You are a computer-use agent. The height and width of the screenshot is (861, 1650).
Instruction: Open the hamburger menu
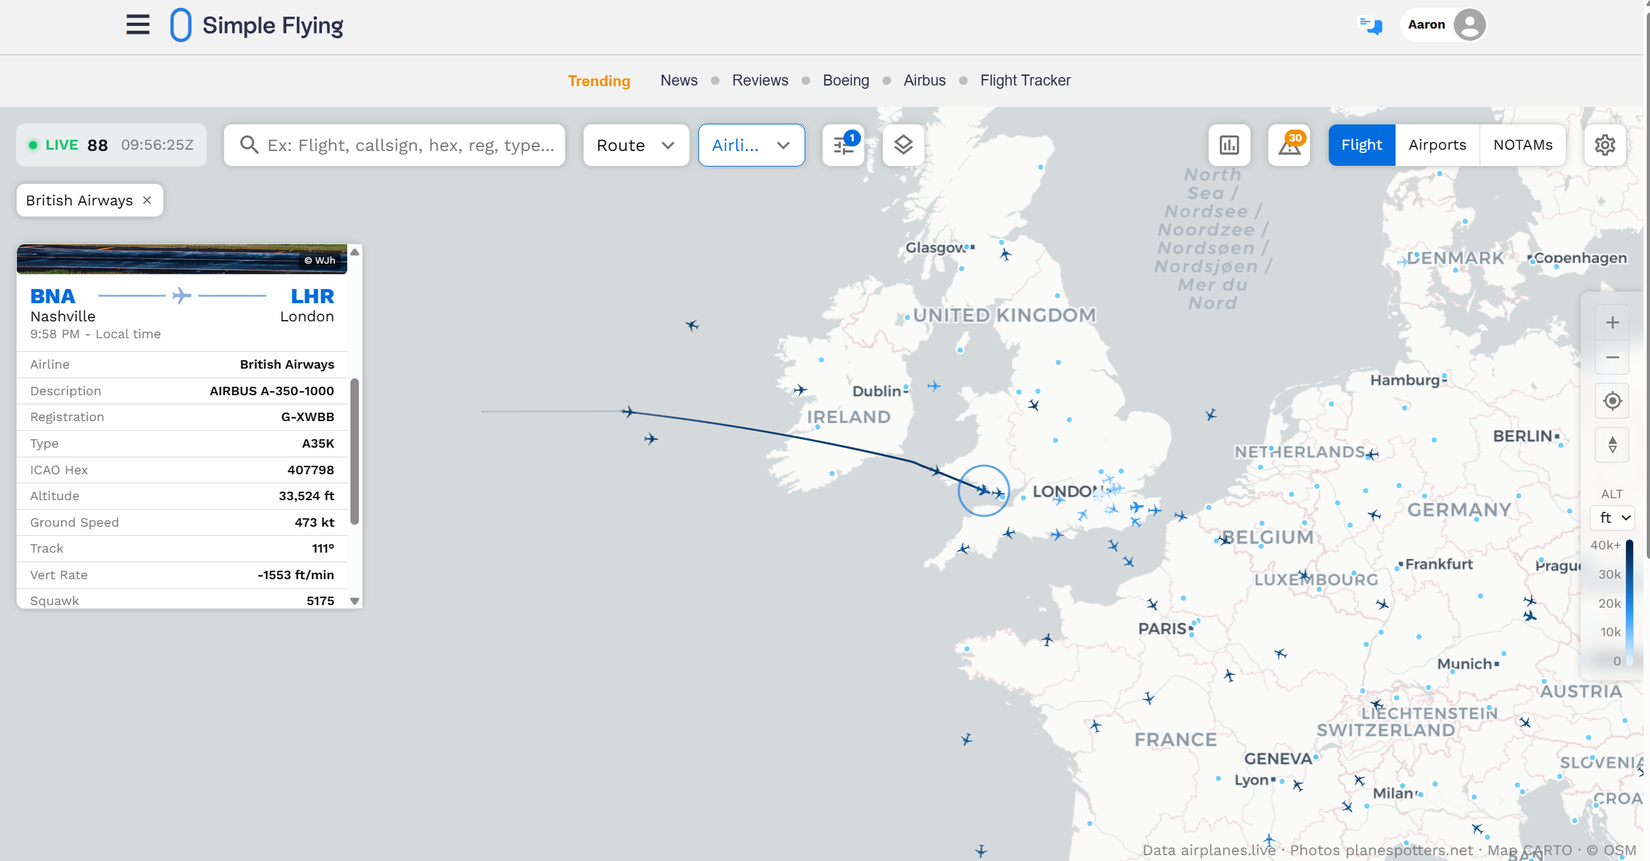tap(138, 25)
